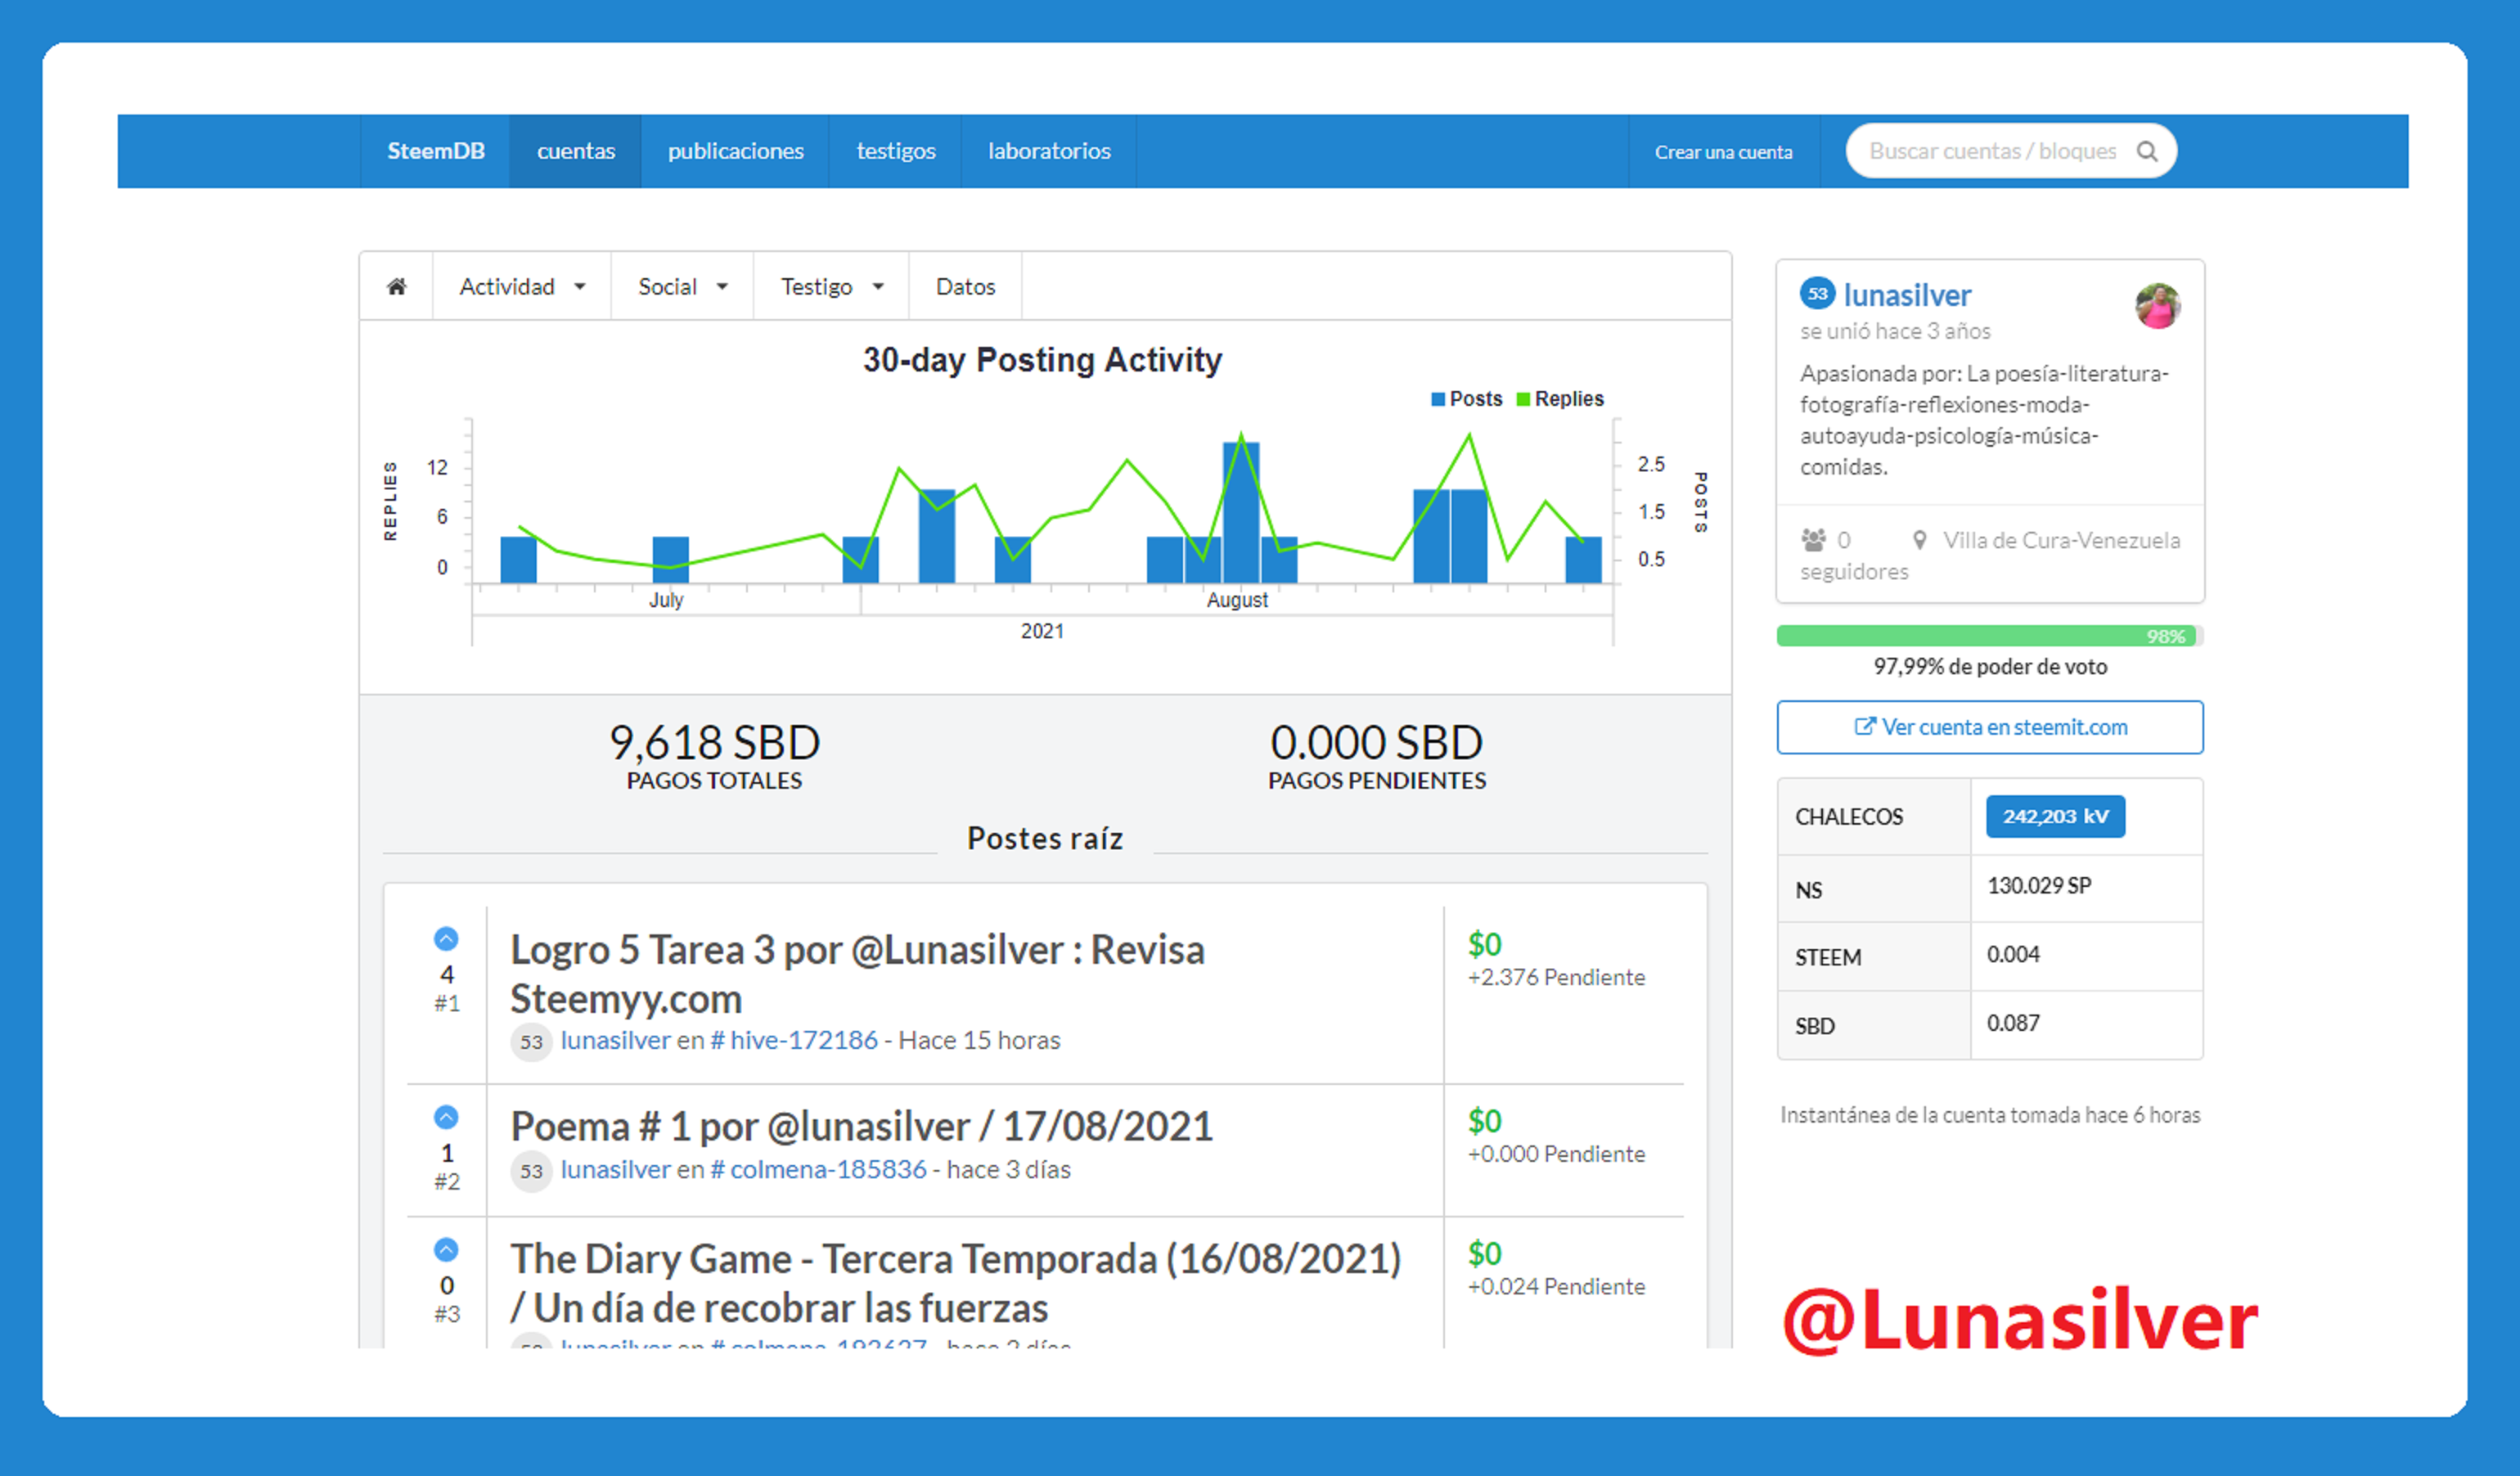Open the testigos menu item
The width and height of the screenshot is (2520, 1476).
(896, 151)
